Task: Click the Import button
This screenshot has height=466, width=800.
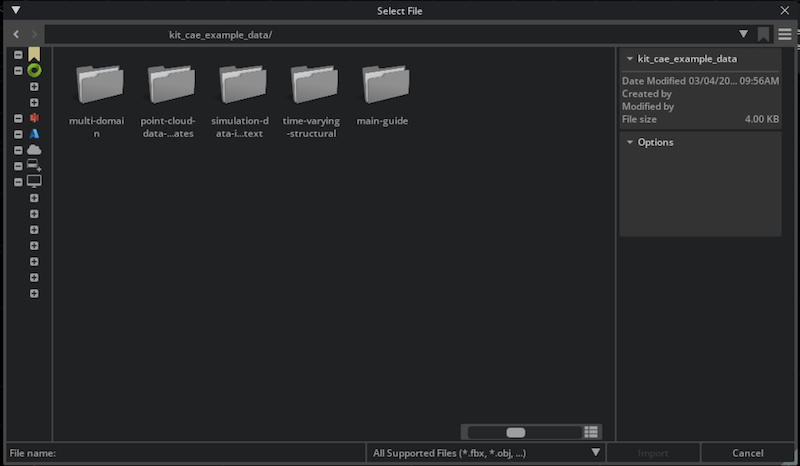Action: (x=653, y=453)
